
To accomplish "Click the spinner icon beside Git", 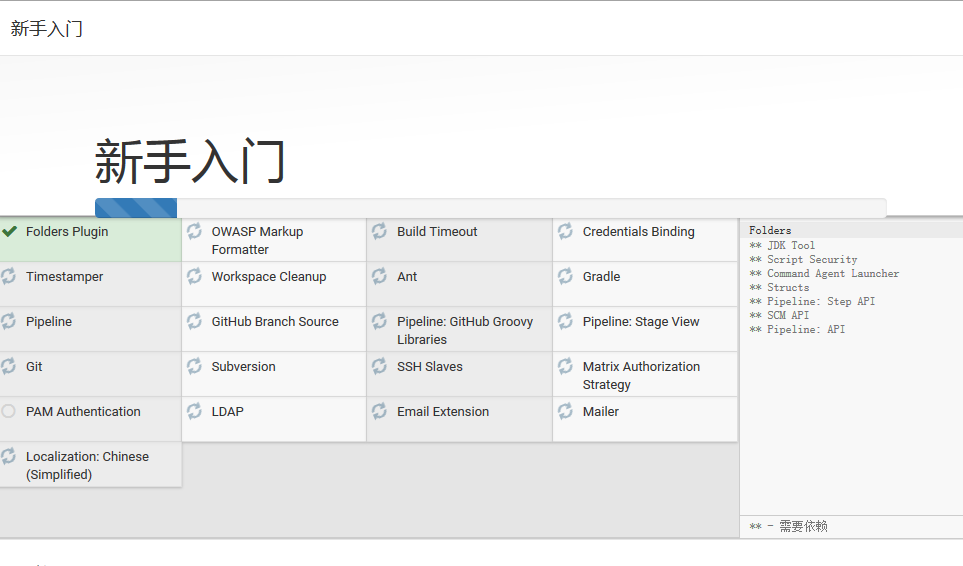I will pyautogui.click(x=9, y=366).
